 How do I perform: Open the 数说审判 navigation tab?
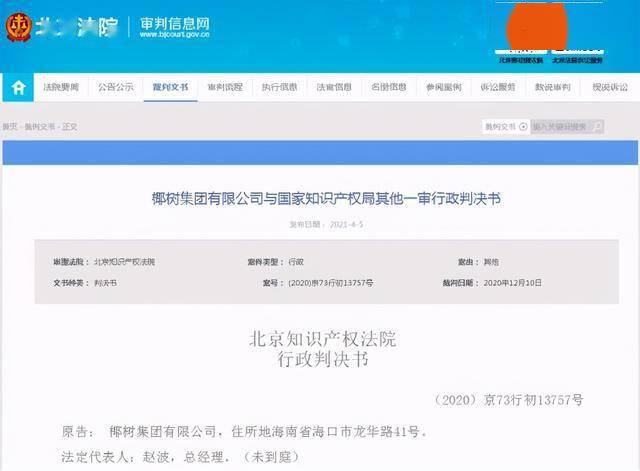(553, 87)
